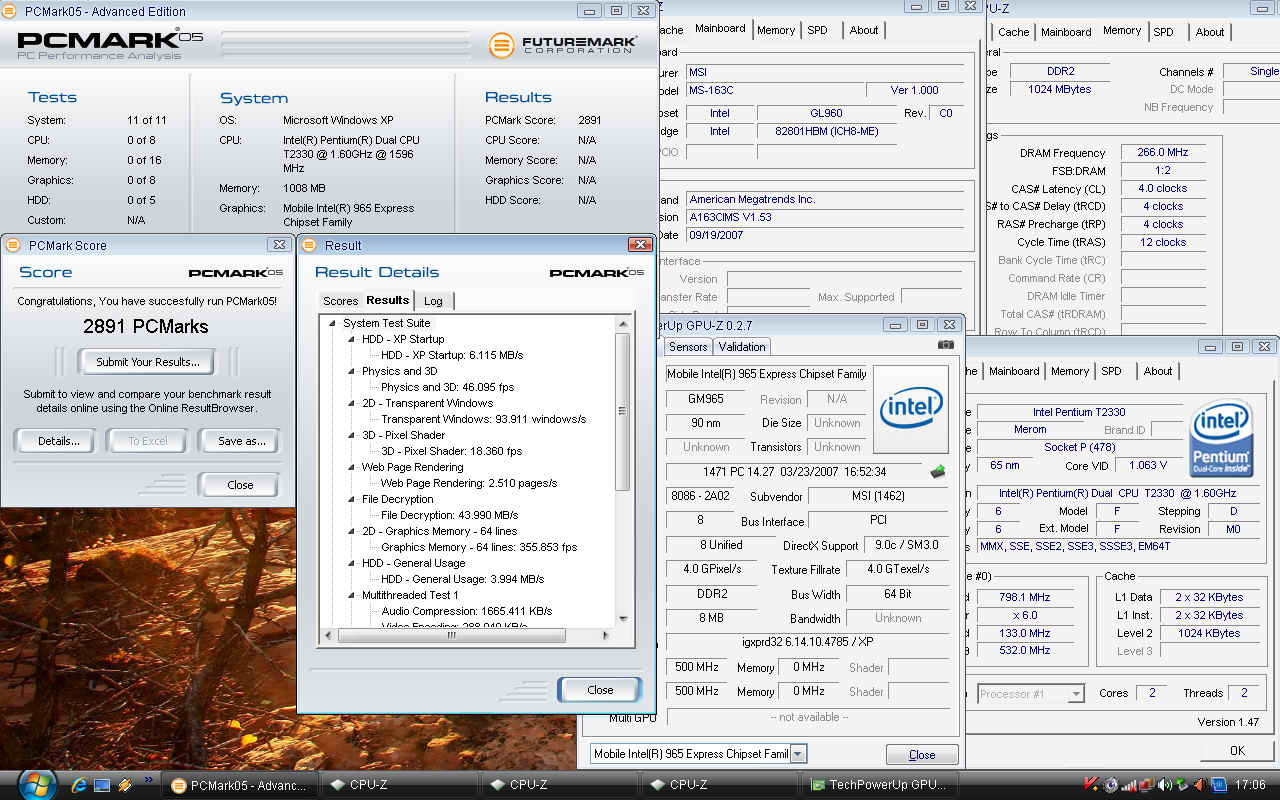Switch to the TechPowerUp GPU-Z taskbar button
1280x800 pixels.
pos(880,785)
